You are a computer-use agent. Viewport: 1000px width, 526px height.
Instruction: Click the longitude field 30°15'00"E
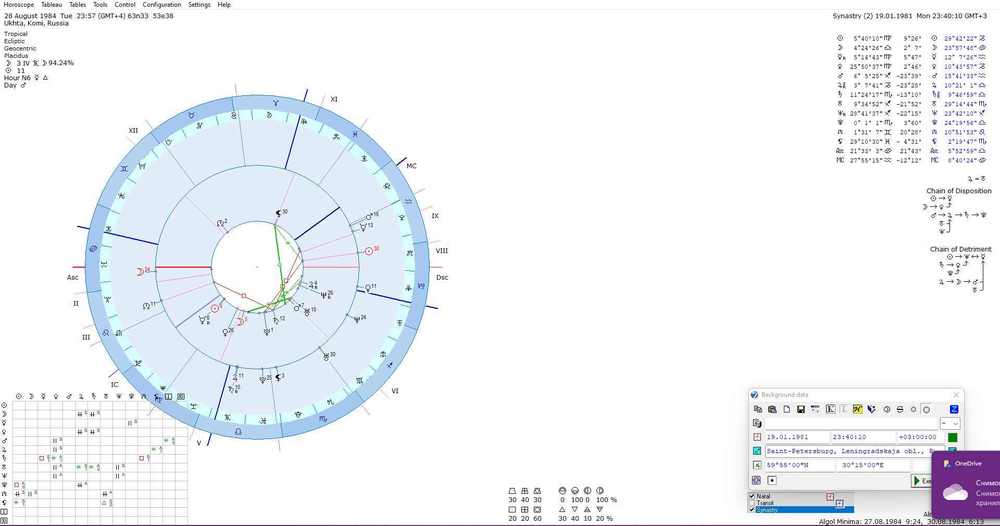pyautogui.click(x=874, y=465)
